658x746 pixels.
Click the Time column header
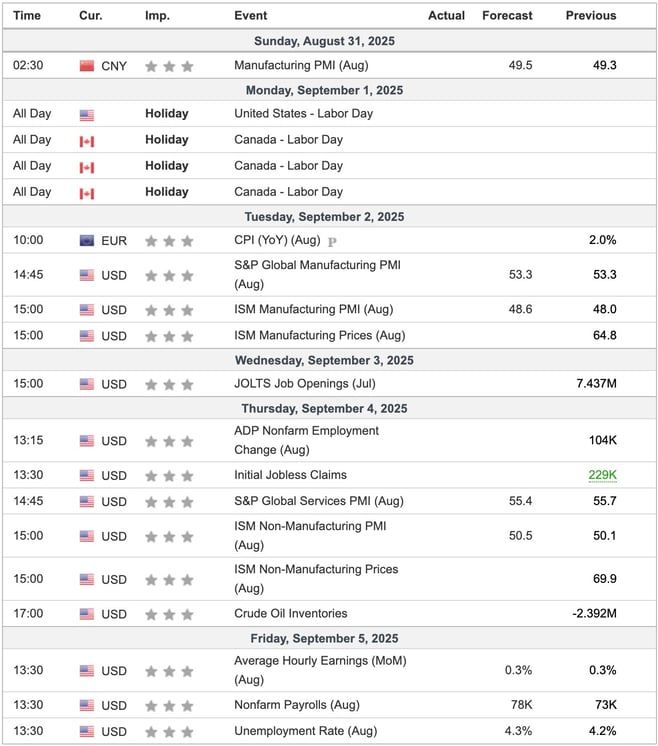tap(27, 16)
